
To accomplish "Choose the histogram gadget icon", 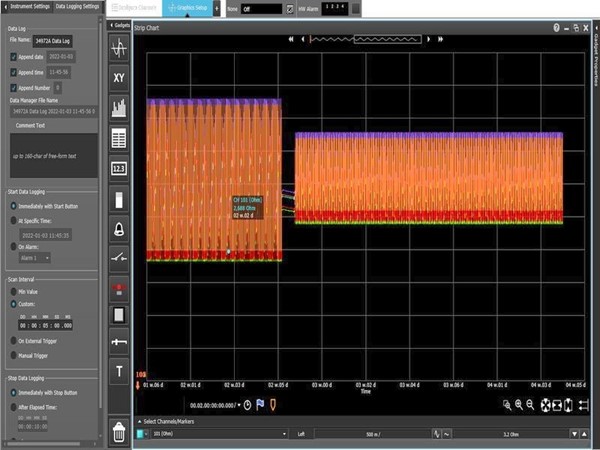I will point(119,107).
